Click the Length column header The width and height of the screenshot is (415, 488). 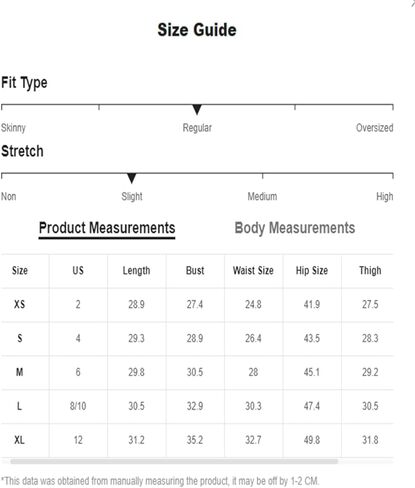pyautogui.click(x=136, y=270)
